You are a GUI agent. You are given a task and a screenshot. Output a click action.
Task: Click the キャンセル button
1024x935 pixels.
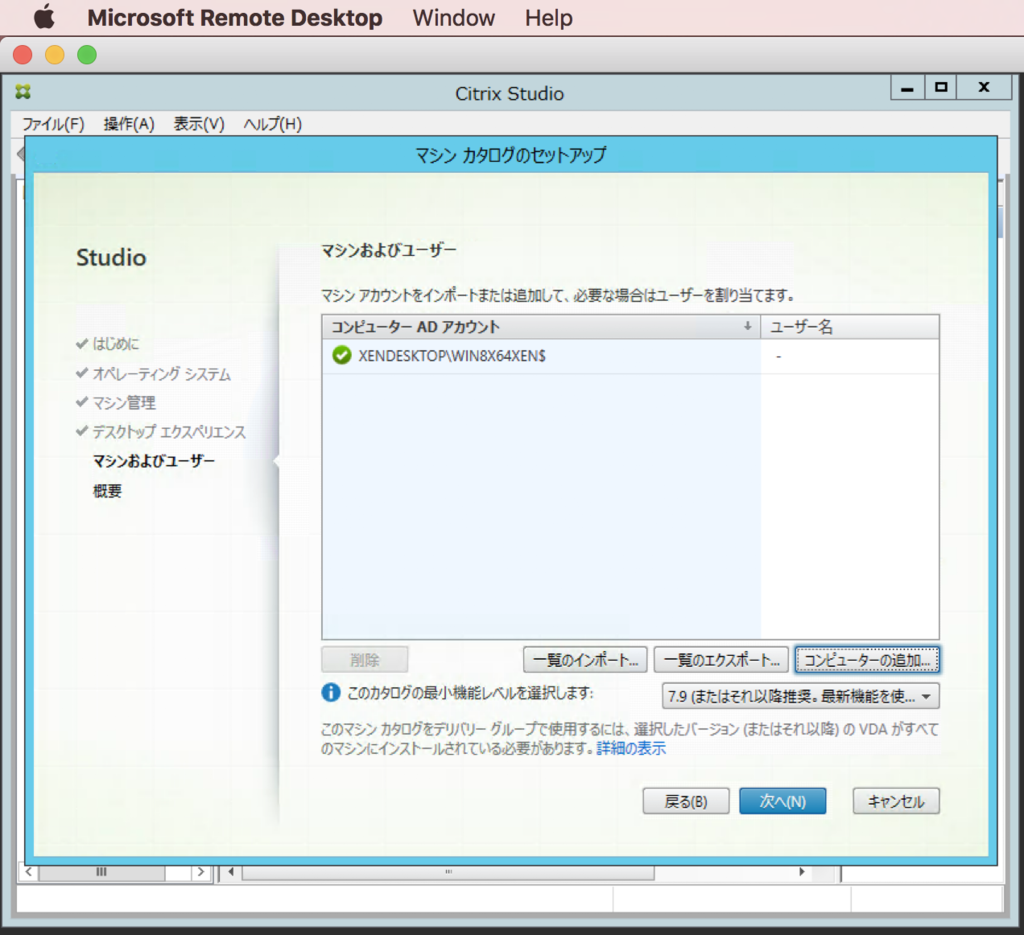point(896,801)
